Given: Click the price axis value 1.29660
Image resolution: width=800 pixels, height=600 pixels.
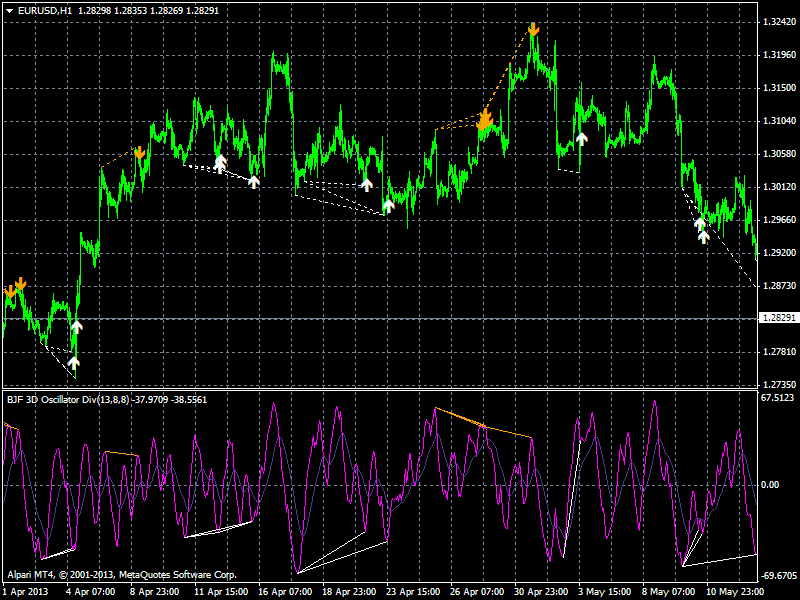Looking at the screenshot, I should pyautogui.click(x=779, y=219).
